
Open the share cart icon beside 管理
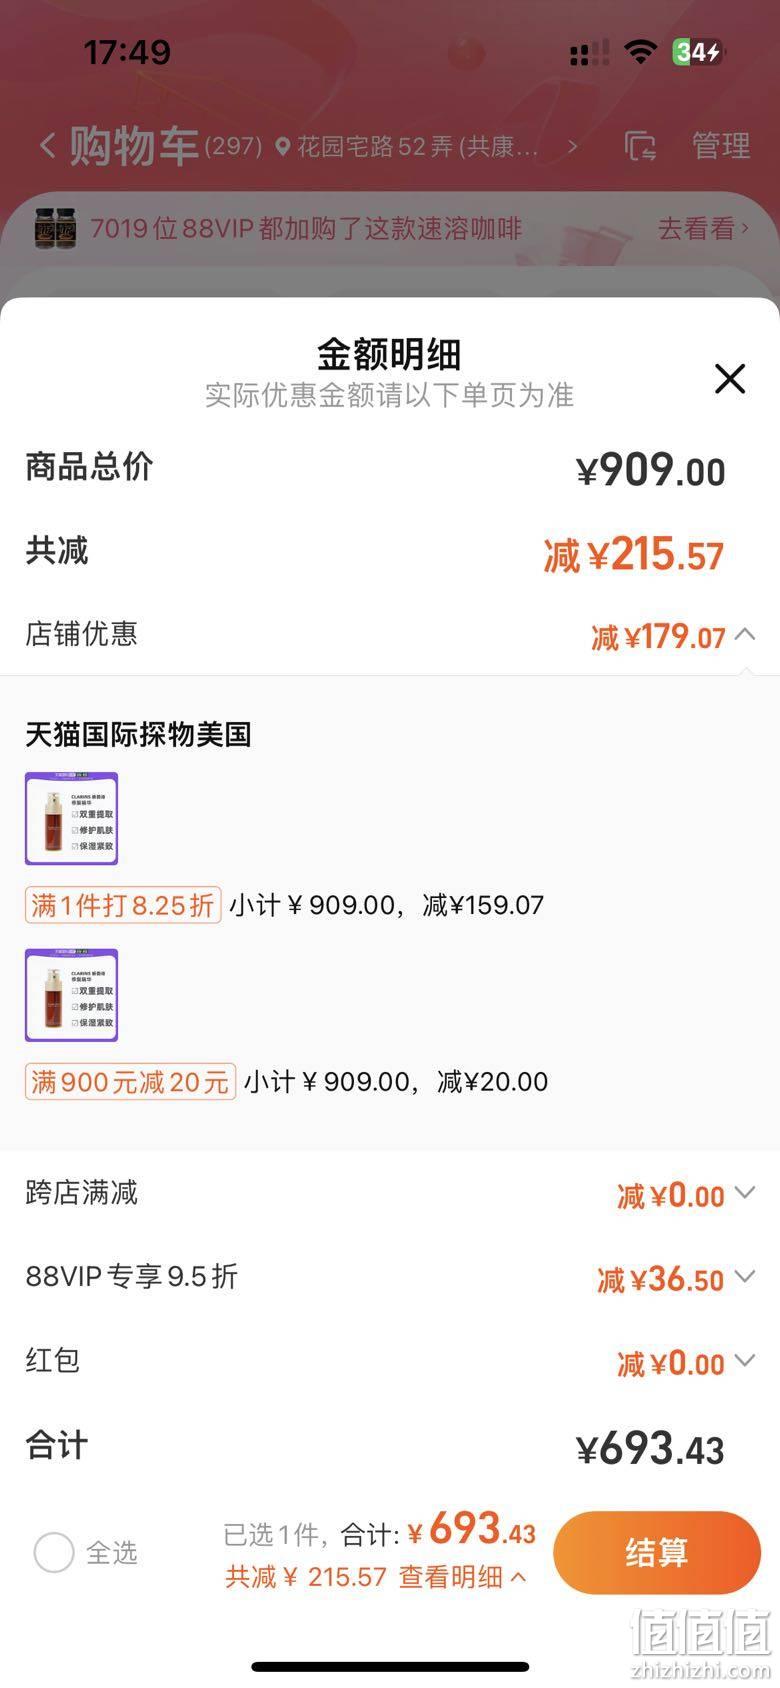640,146
